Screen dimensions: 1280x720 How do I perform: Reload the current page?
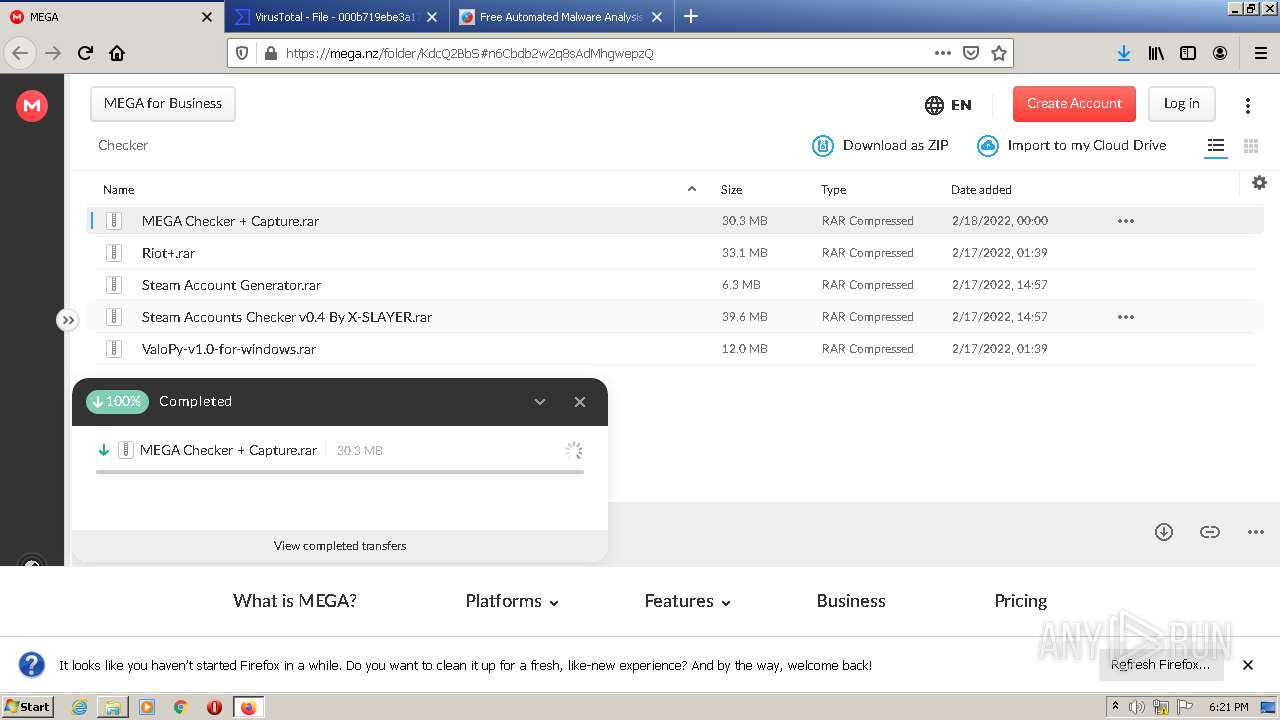tap(85, 53)
